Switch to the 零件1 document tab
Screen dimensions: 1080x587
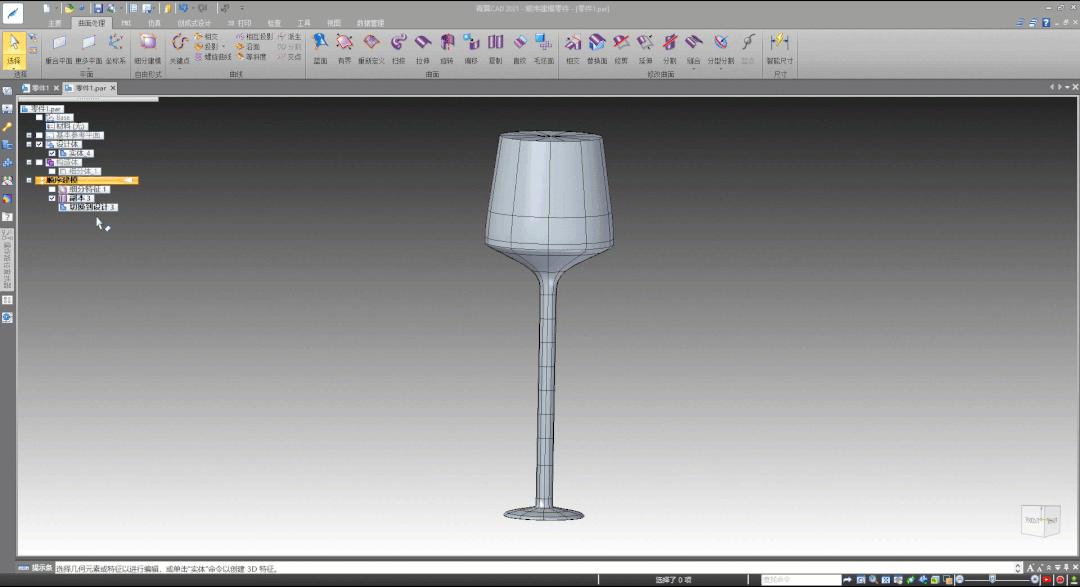(36, 88)
